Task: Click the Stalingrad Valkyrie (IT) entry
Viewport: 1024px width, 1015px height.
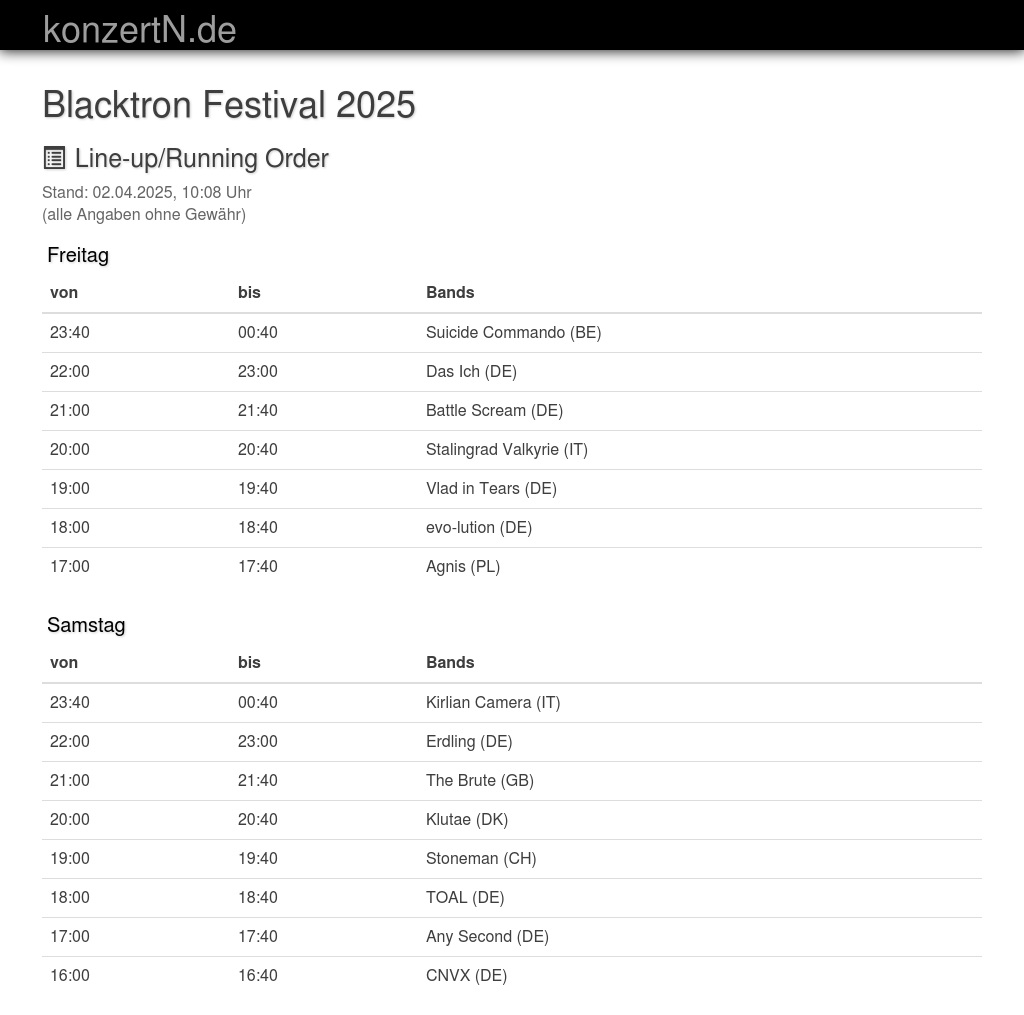Action: point(506,450)
